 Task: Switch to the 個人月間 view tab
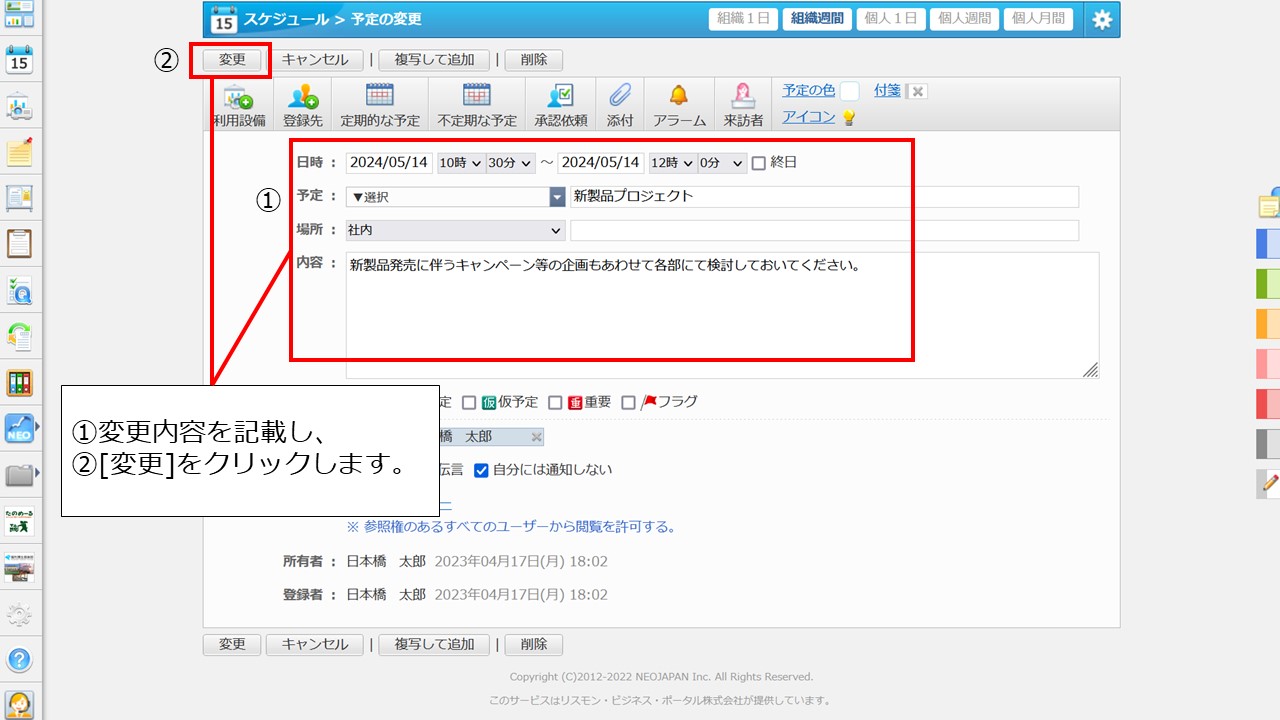(x=1039, y=19)
